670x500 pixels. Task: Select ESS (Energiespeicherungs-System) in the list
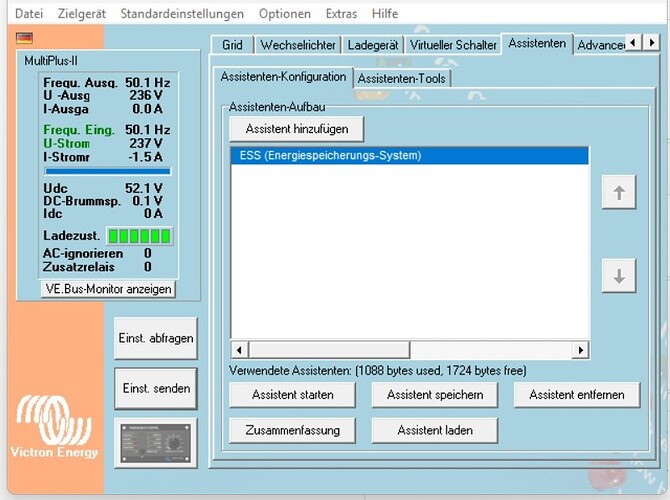(x=409, y=156)
